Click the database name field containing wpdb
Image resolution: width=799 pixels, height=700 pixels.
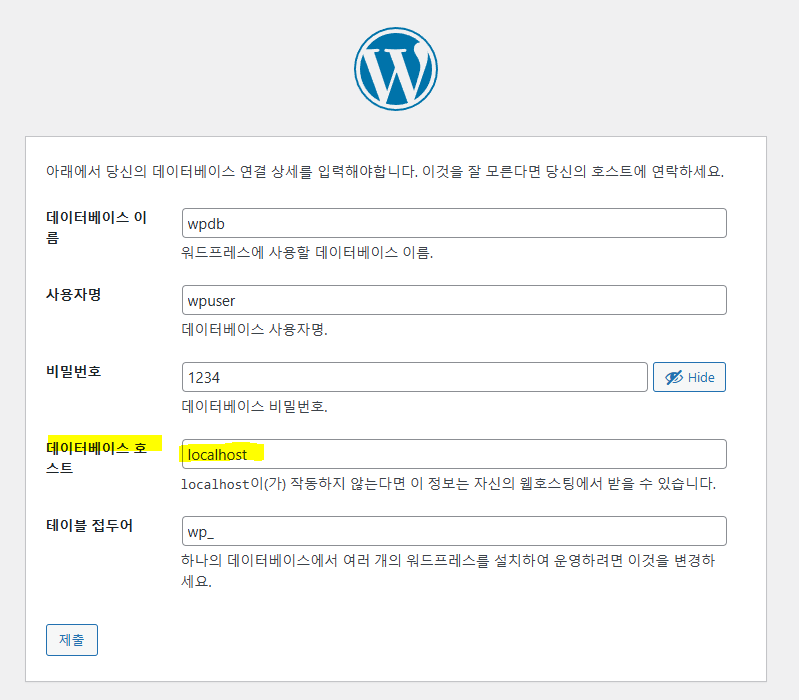[x=454, y=223]
